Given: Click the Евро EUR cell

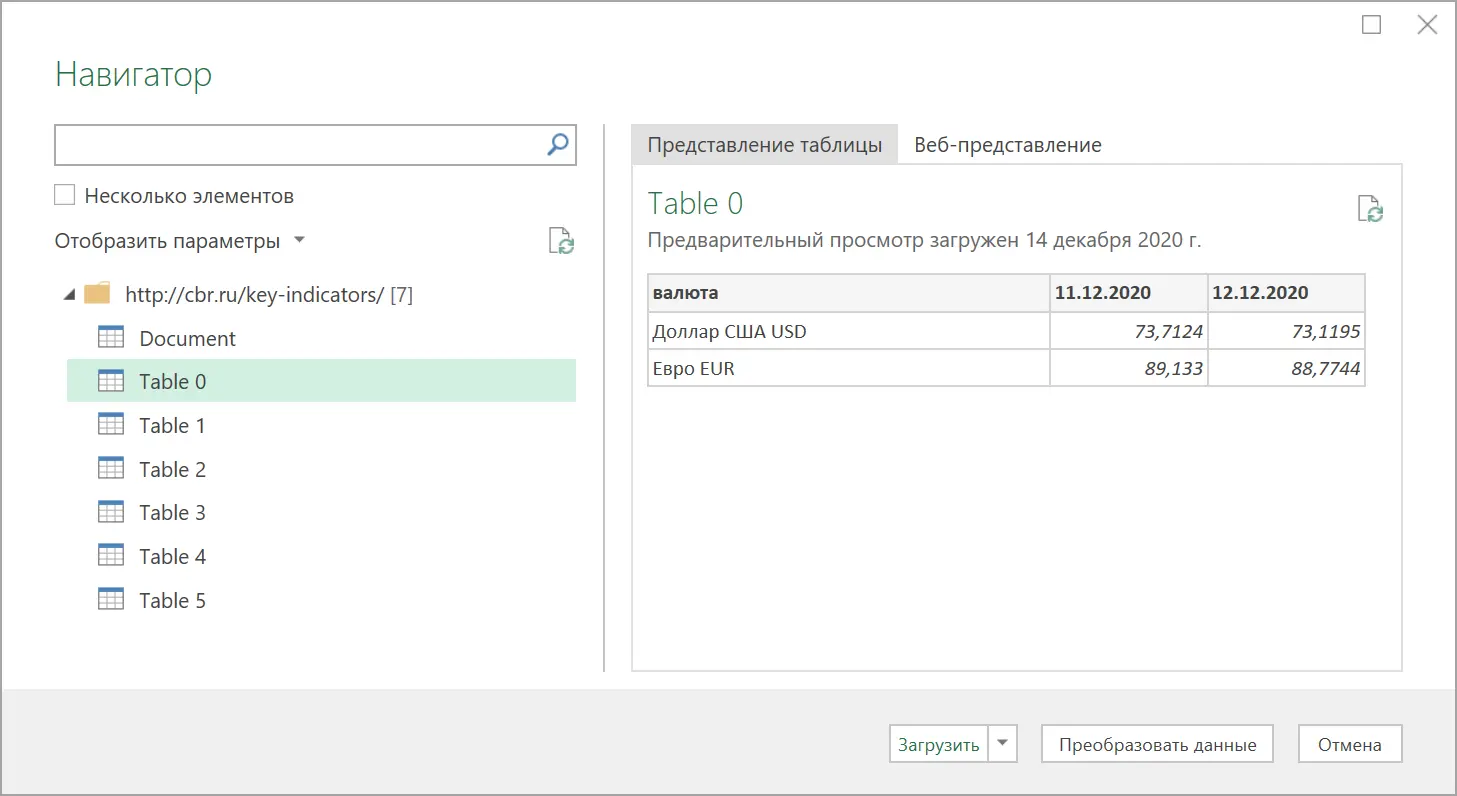Looking at the screenshot, I should point(849,368).
